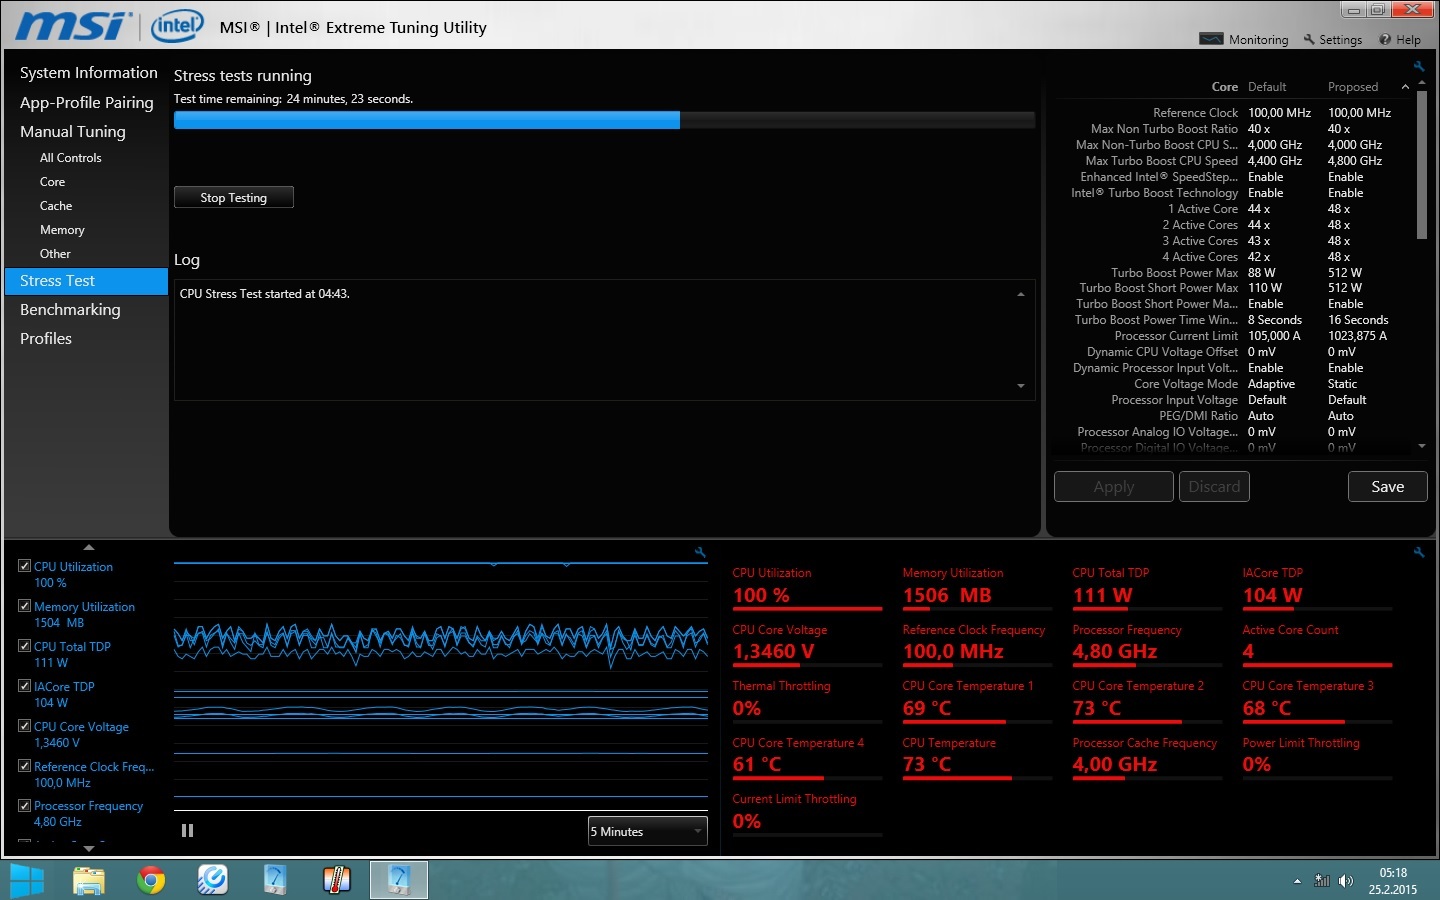Click the Active Core Count tile

click(1317, 644)
